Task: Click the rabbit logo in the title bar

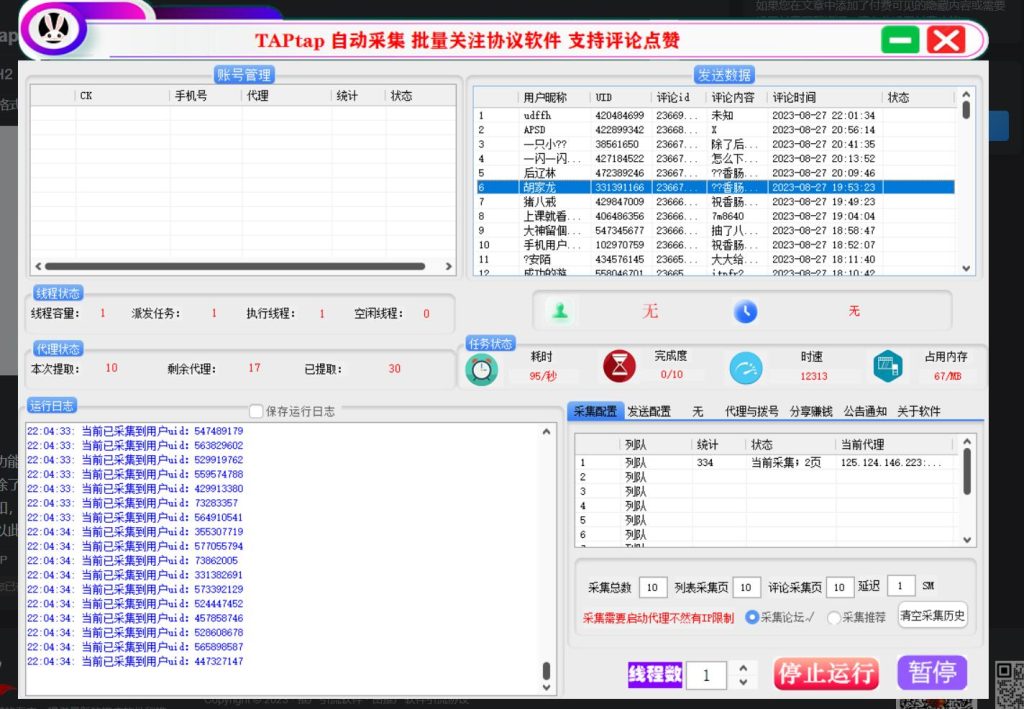Action: click(x=55, y=27)
